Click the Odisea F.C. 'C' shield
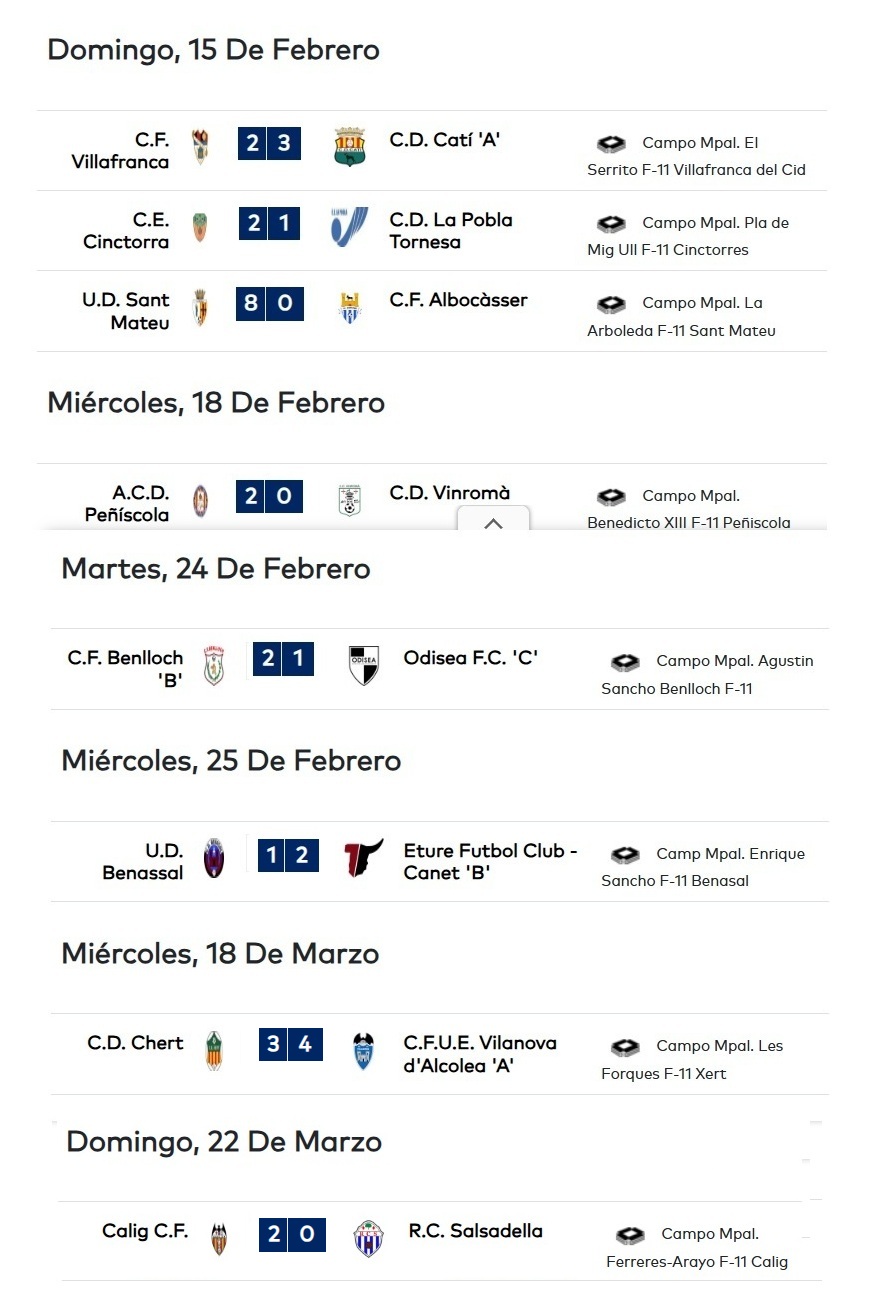Screen dimensions: 892x1305 click(x=364, y=665)
